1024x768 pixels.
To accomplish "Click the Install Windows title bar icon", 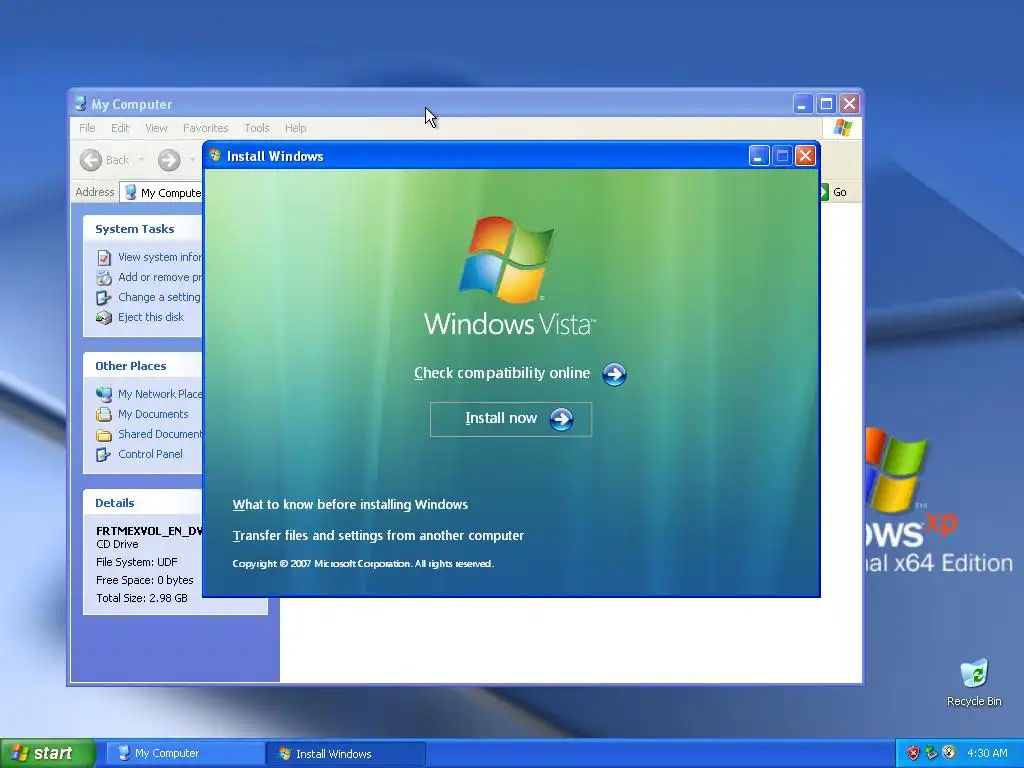I will (215, 155).
